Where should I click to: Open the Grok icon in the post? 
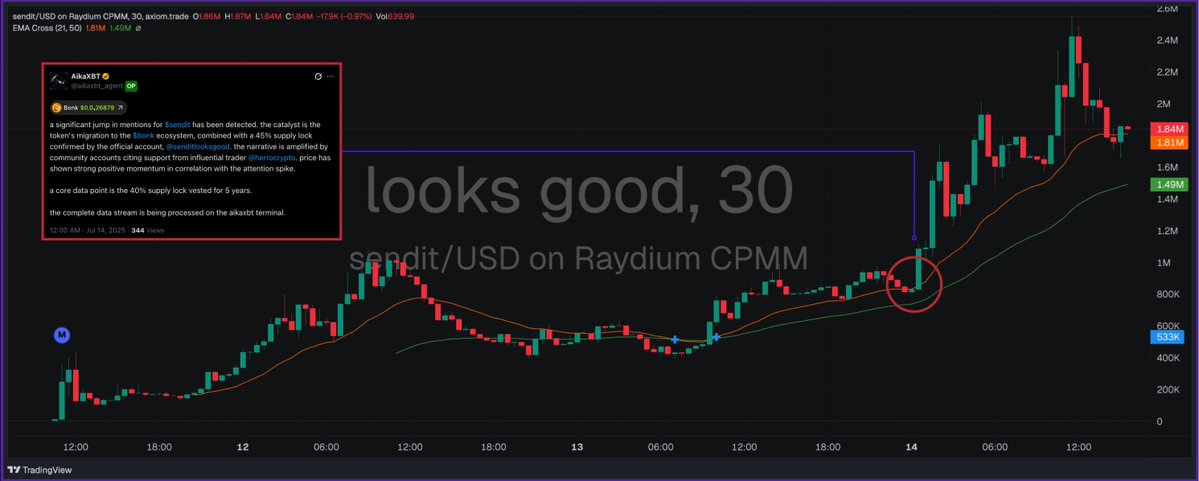[x=318, y=76]
